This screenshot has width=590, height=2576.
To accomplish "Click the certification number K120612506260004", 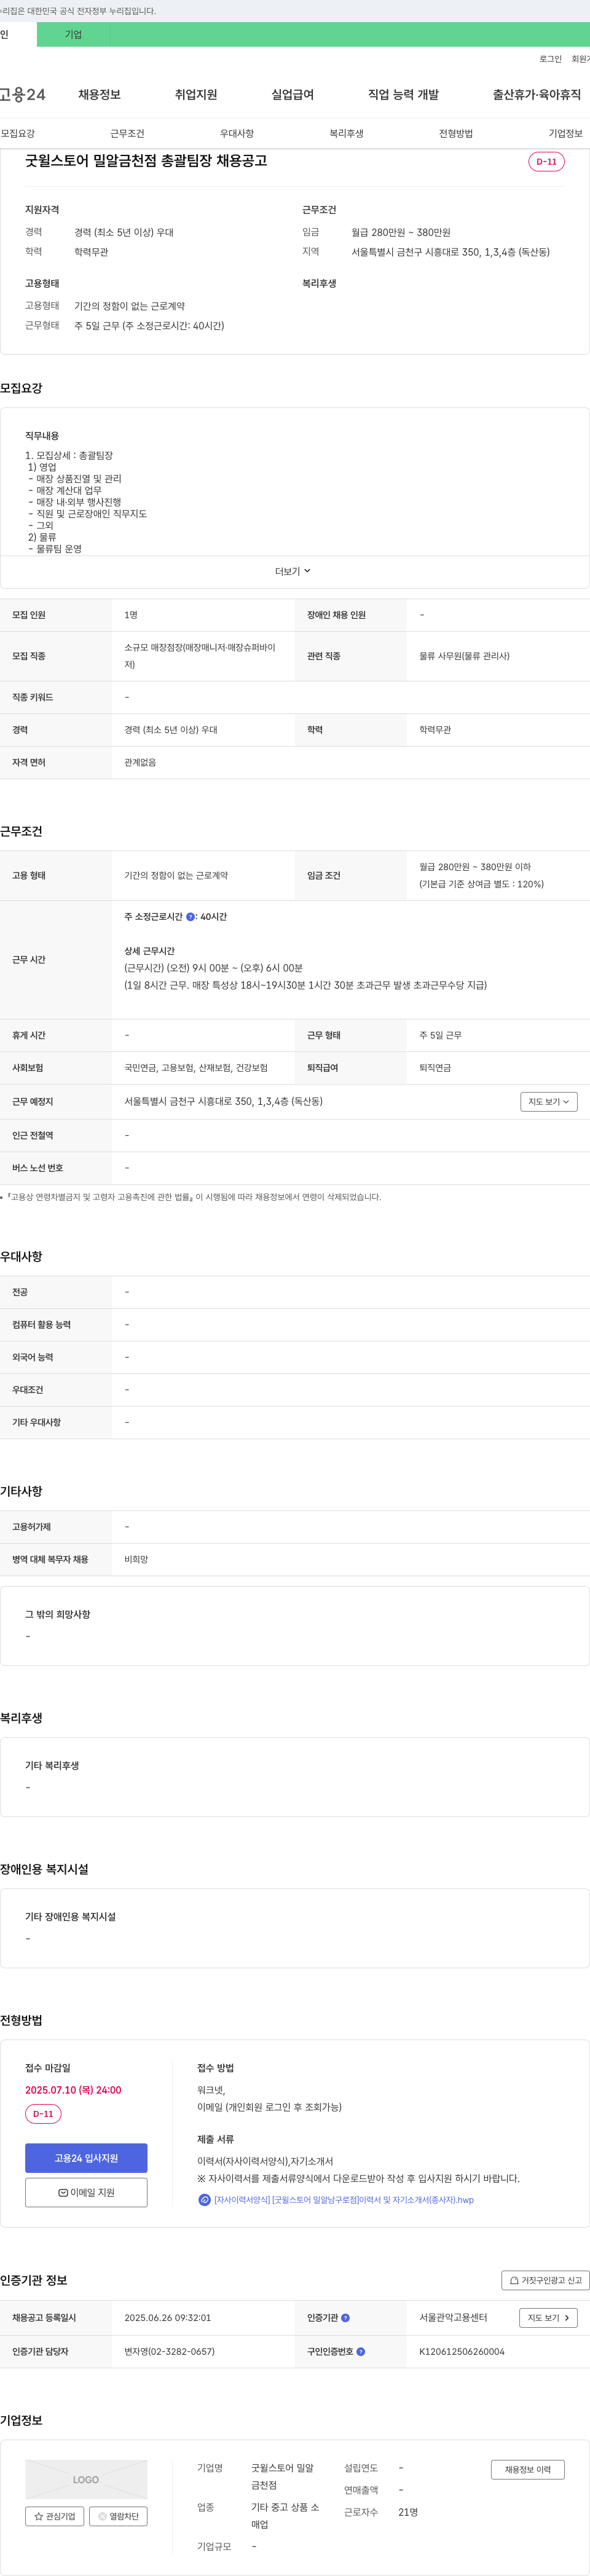I will click(x=462, y=2352).
